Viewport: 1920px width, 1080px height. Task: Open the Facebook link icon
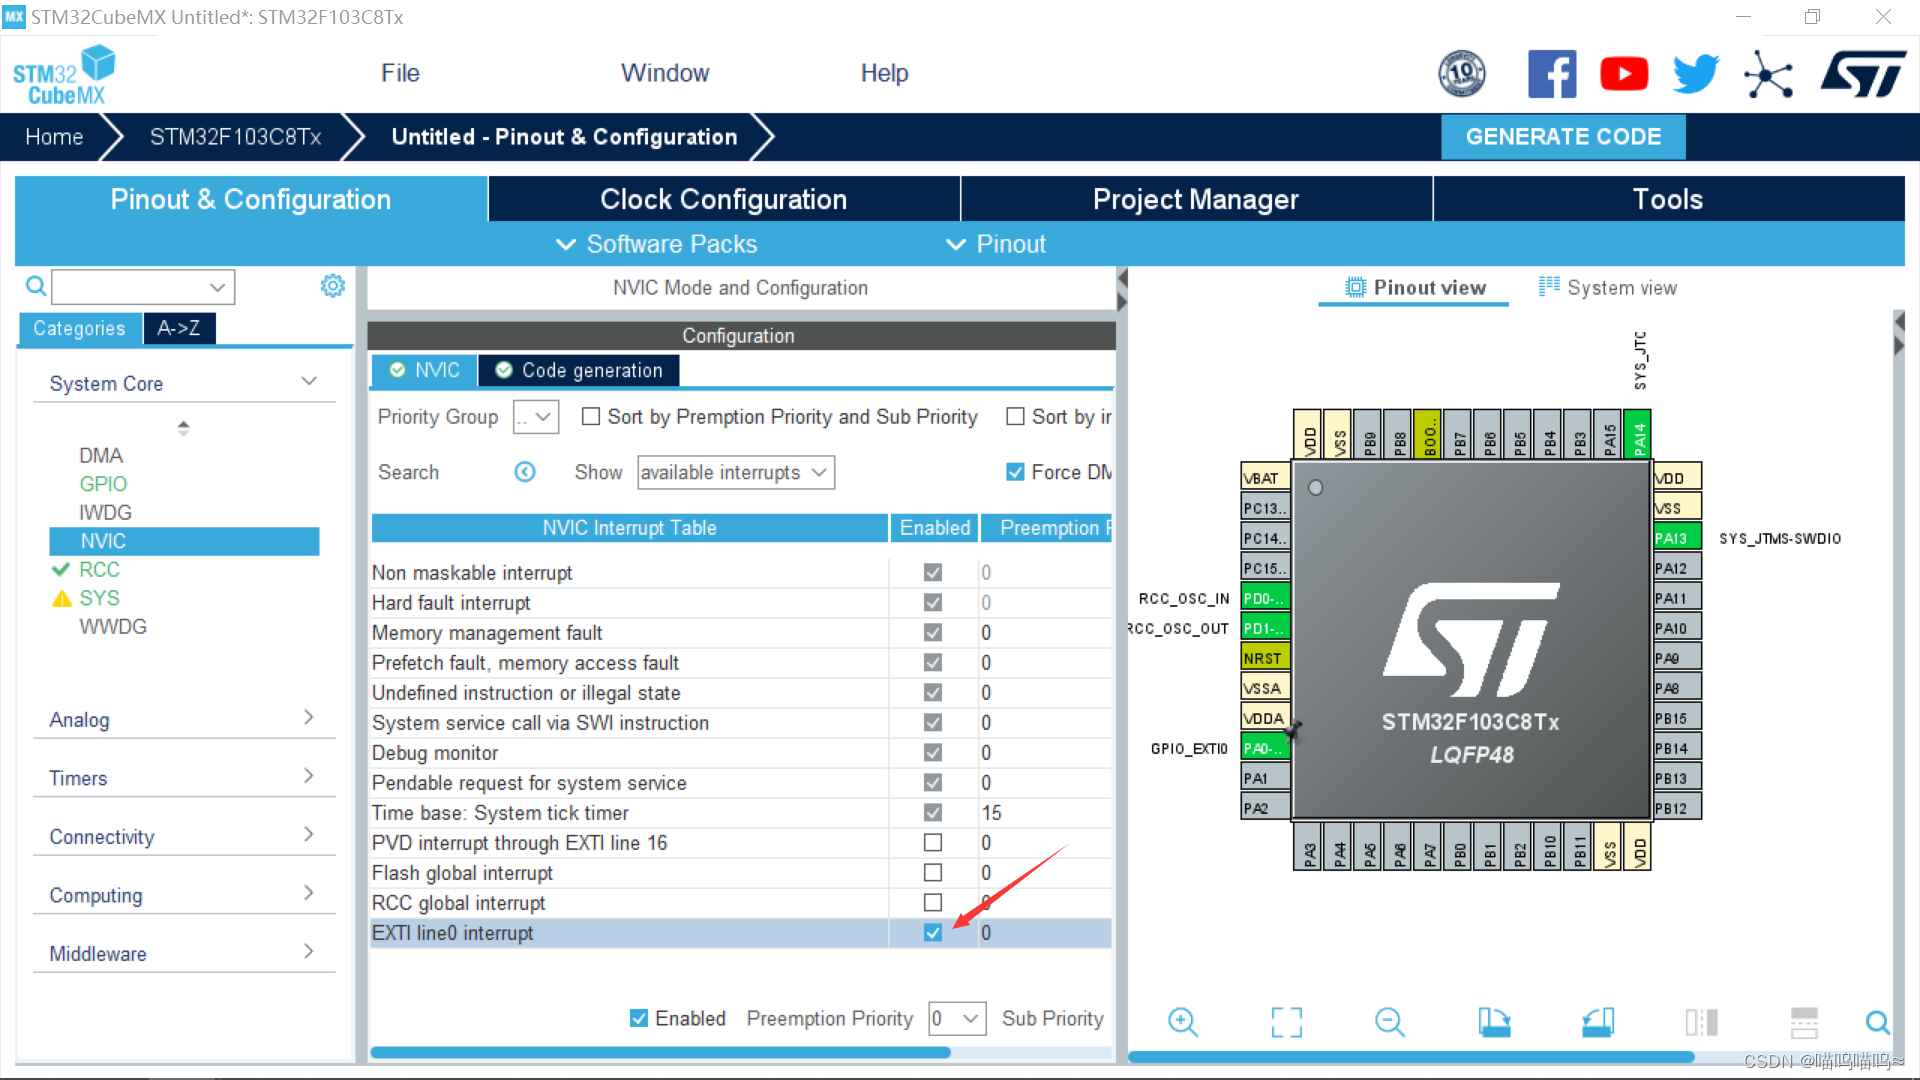(1551, 73)
